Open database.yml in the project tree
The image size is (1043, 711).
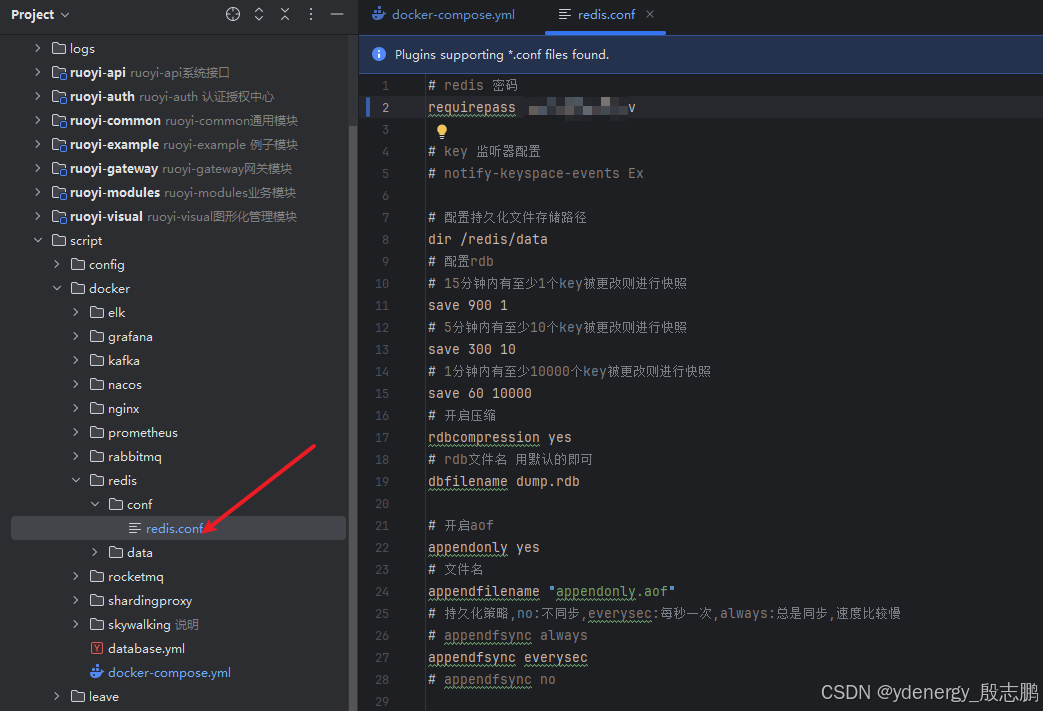[146, 649]
